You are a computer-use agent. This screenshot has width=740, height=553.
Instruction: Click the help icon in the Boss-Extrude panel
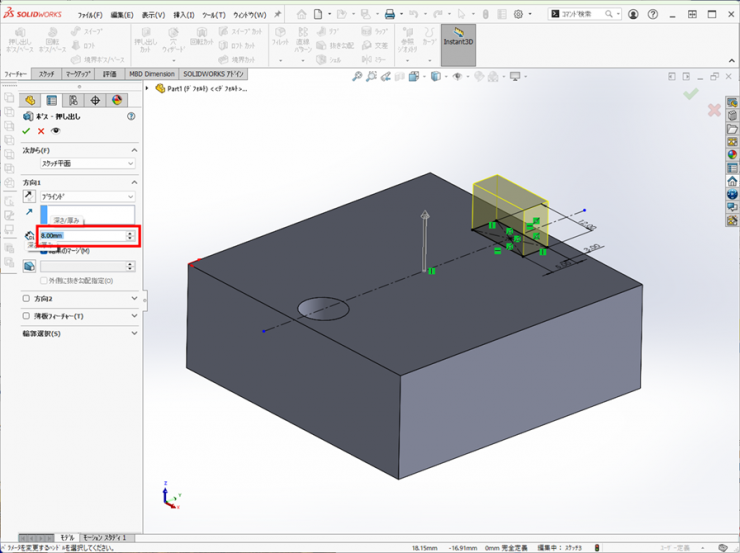(x=131, y=117)
